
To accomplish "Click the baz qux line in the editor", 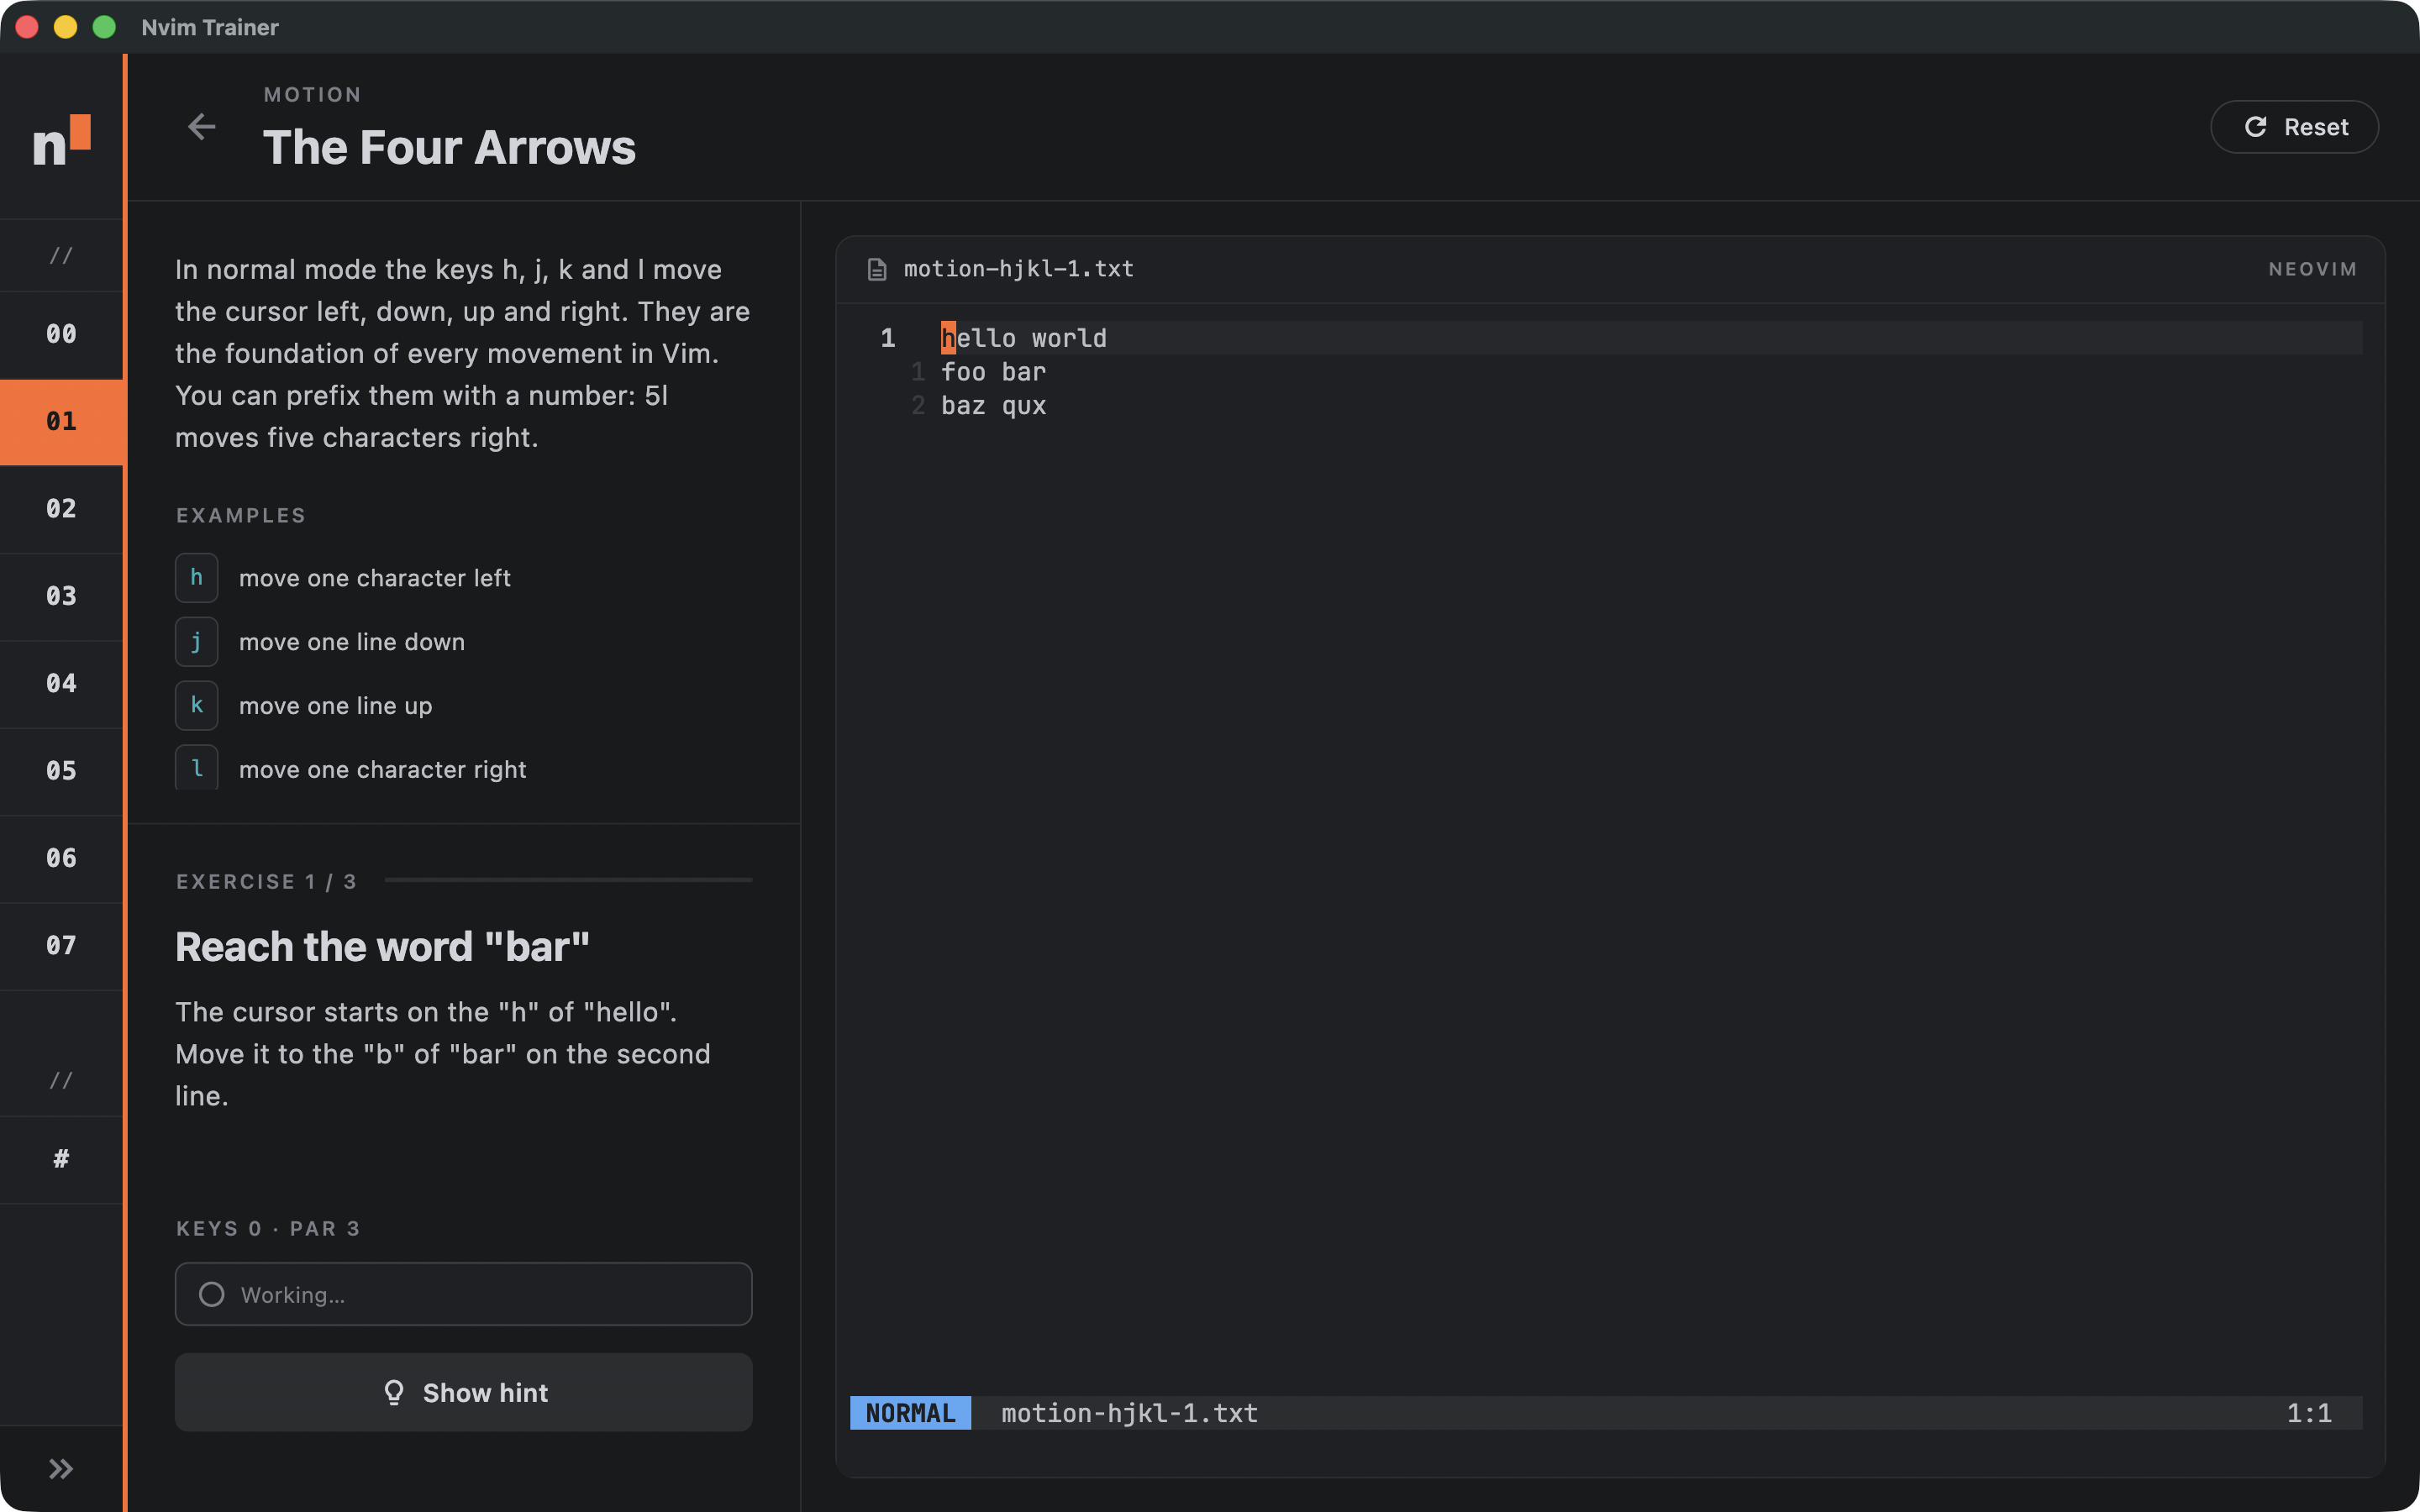I will (993, 406).
